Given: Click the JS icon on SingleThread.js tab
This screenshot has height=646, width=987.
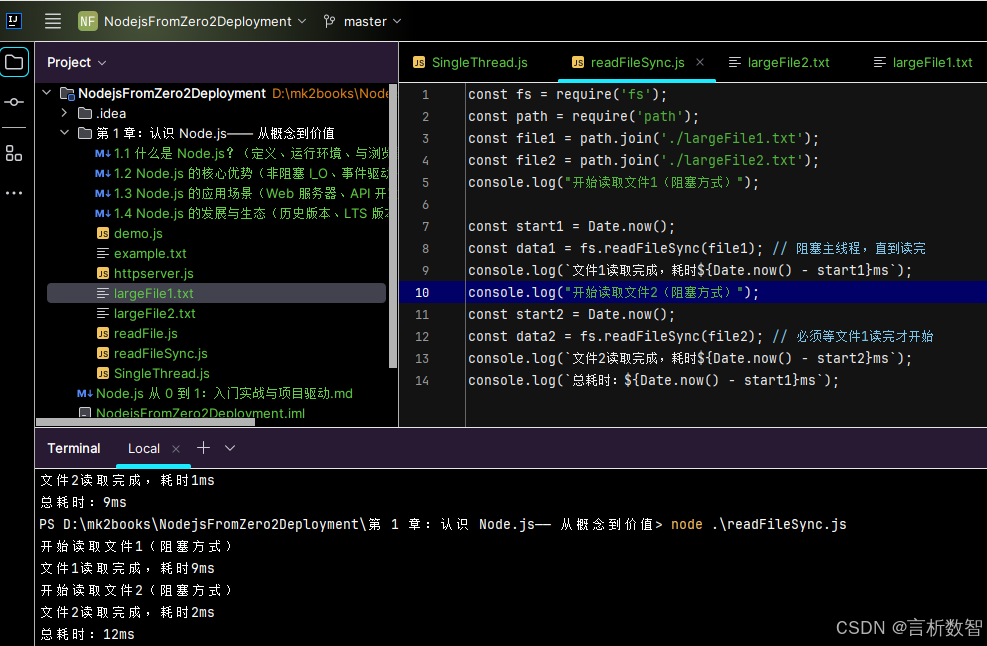Looking at the screenshot, I should pyautogui.click(x=419, y=62).
